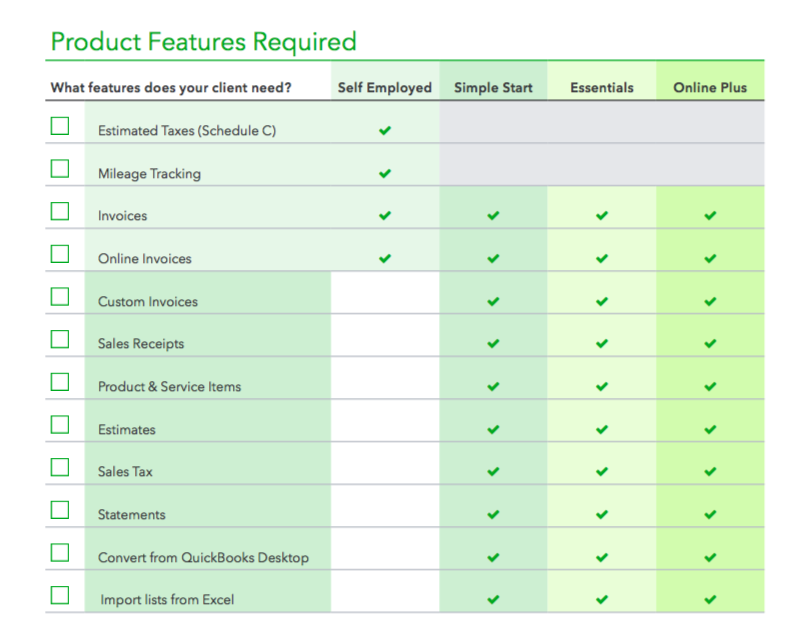Check the Custom Invoices box
805x627 pixels.
pyautogui.click(x=60, y=297)
